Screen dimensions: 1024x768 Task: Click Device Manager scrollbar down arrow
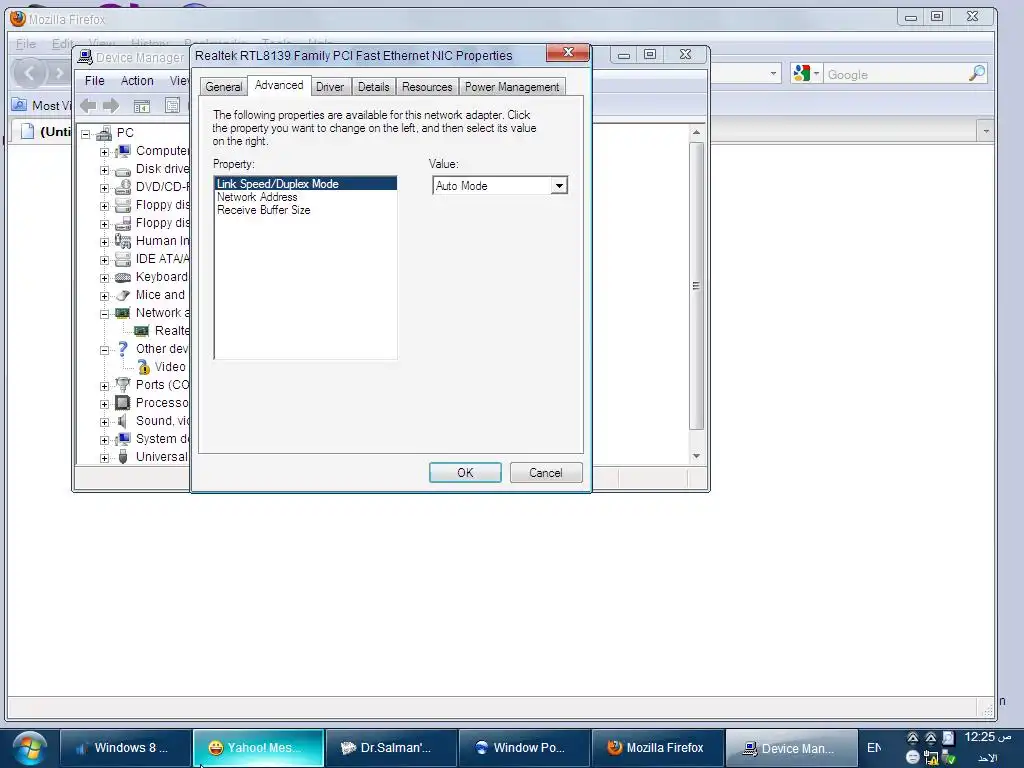[x=696, y=456]
